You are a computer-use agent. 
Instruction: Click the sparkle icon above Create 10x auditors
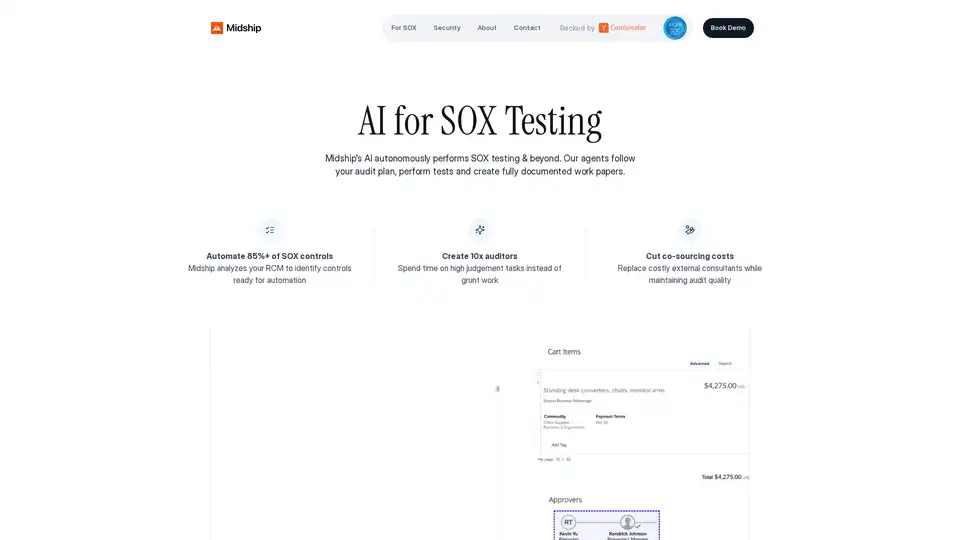[480, 230]
